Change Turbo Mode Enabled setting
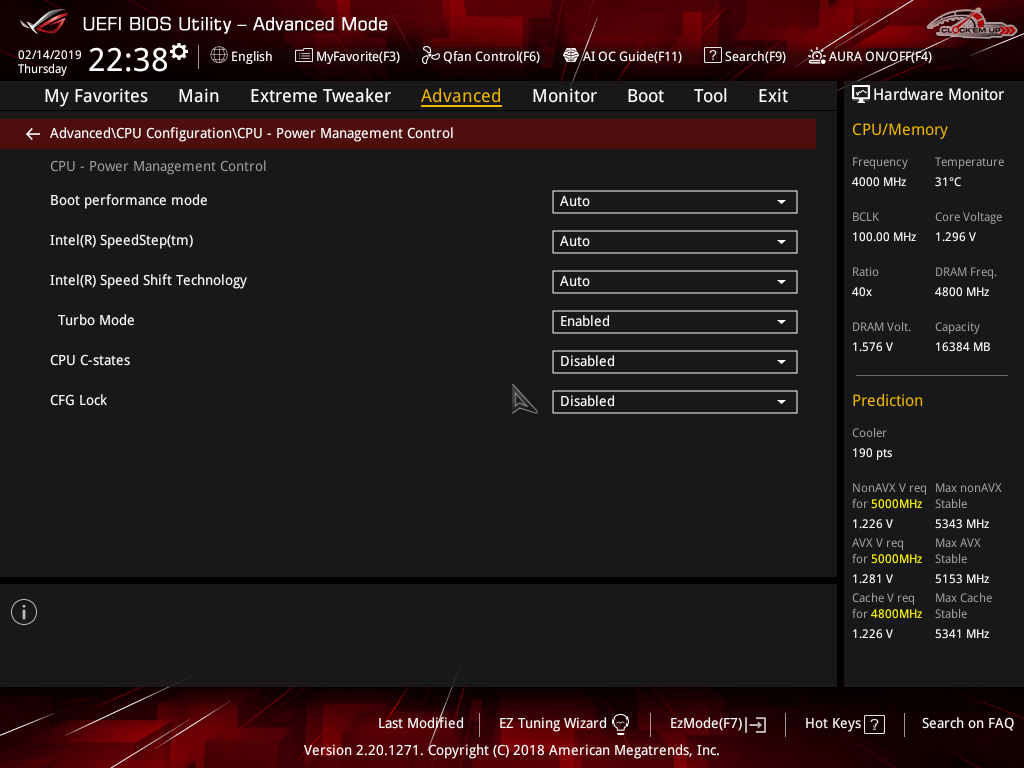This screenshot has height=768, width=1024. point(674,321)
